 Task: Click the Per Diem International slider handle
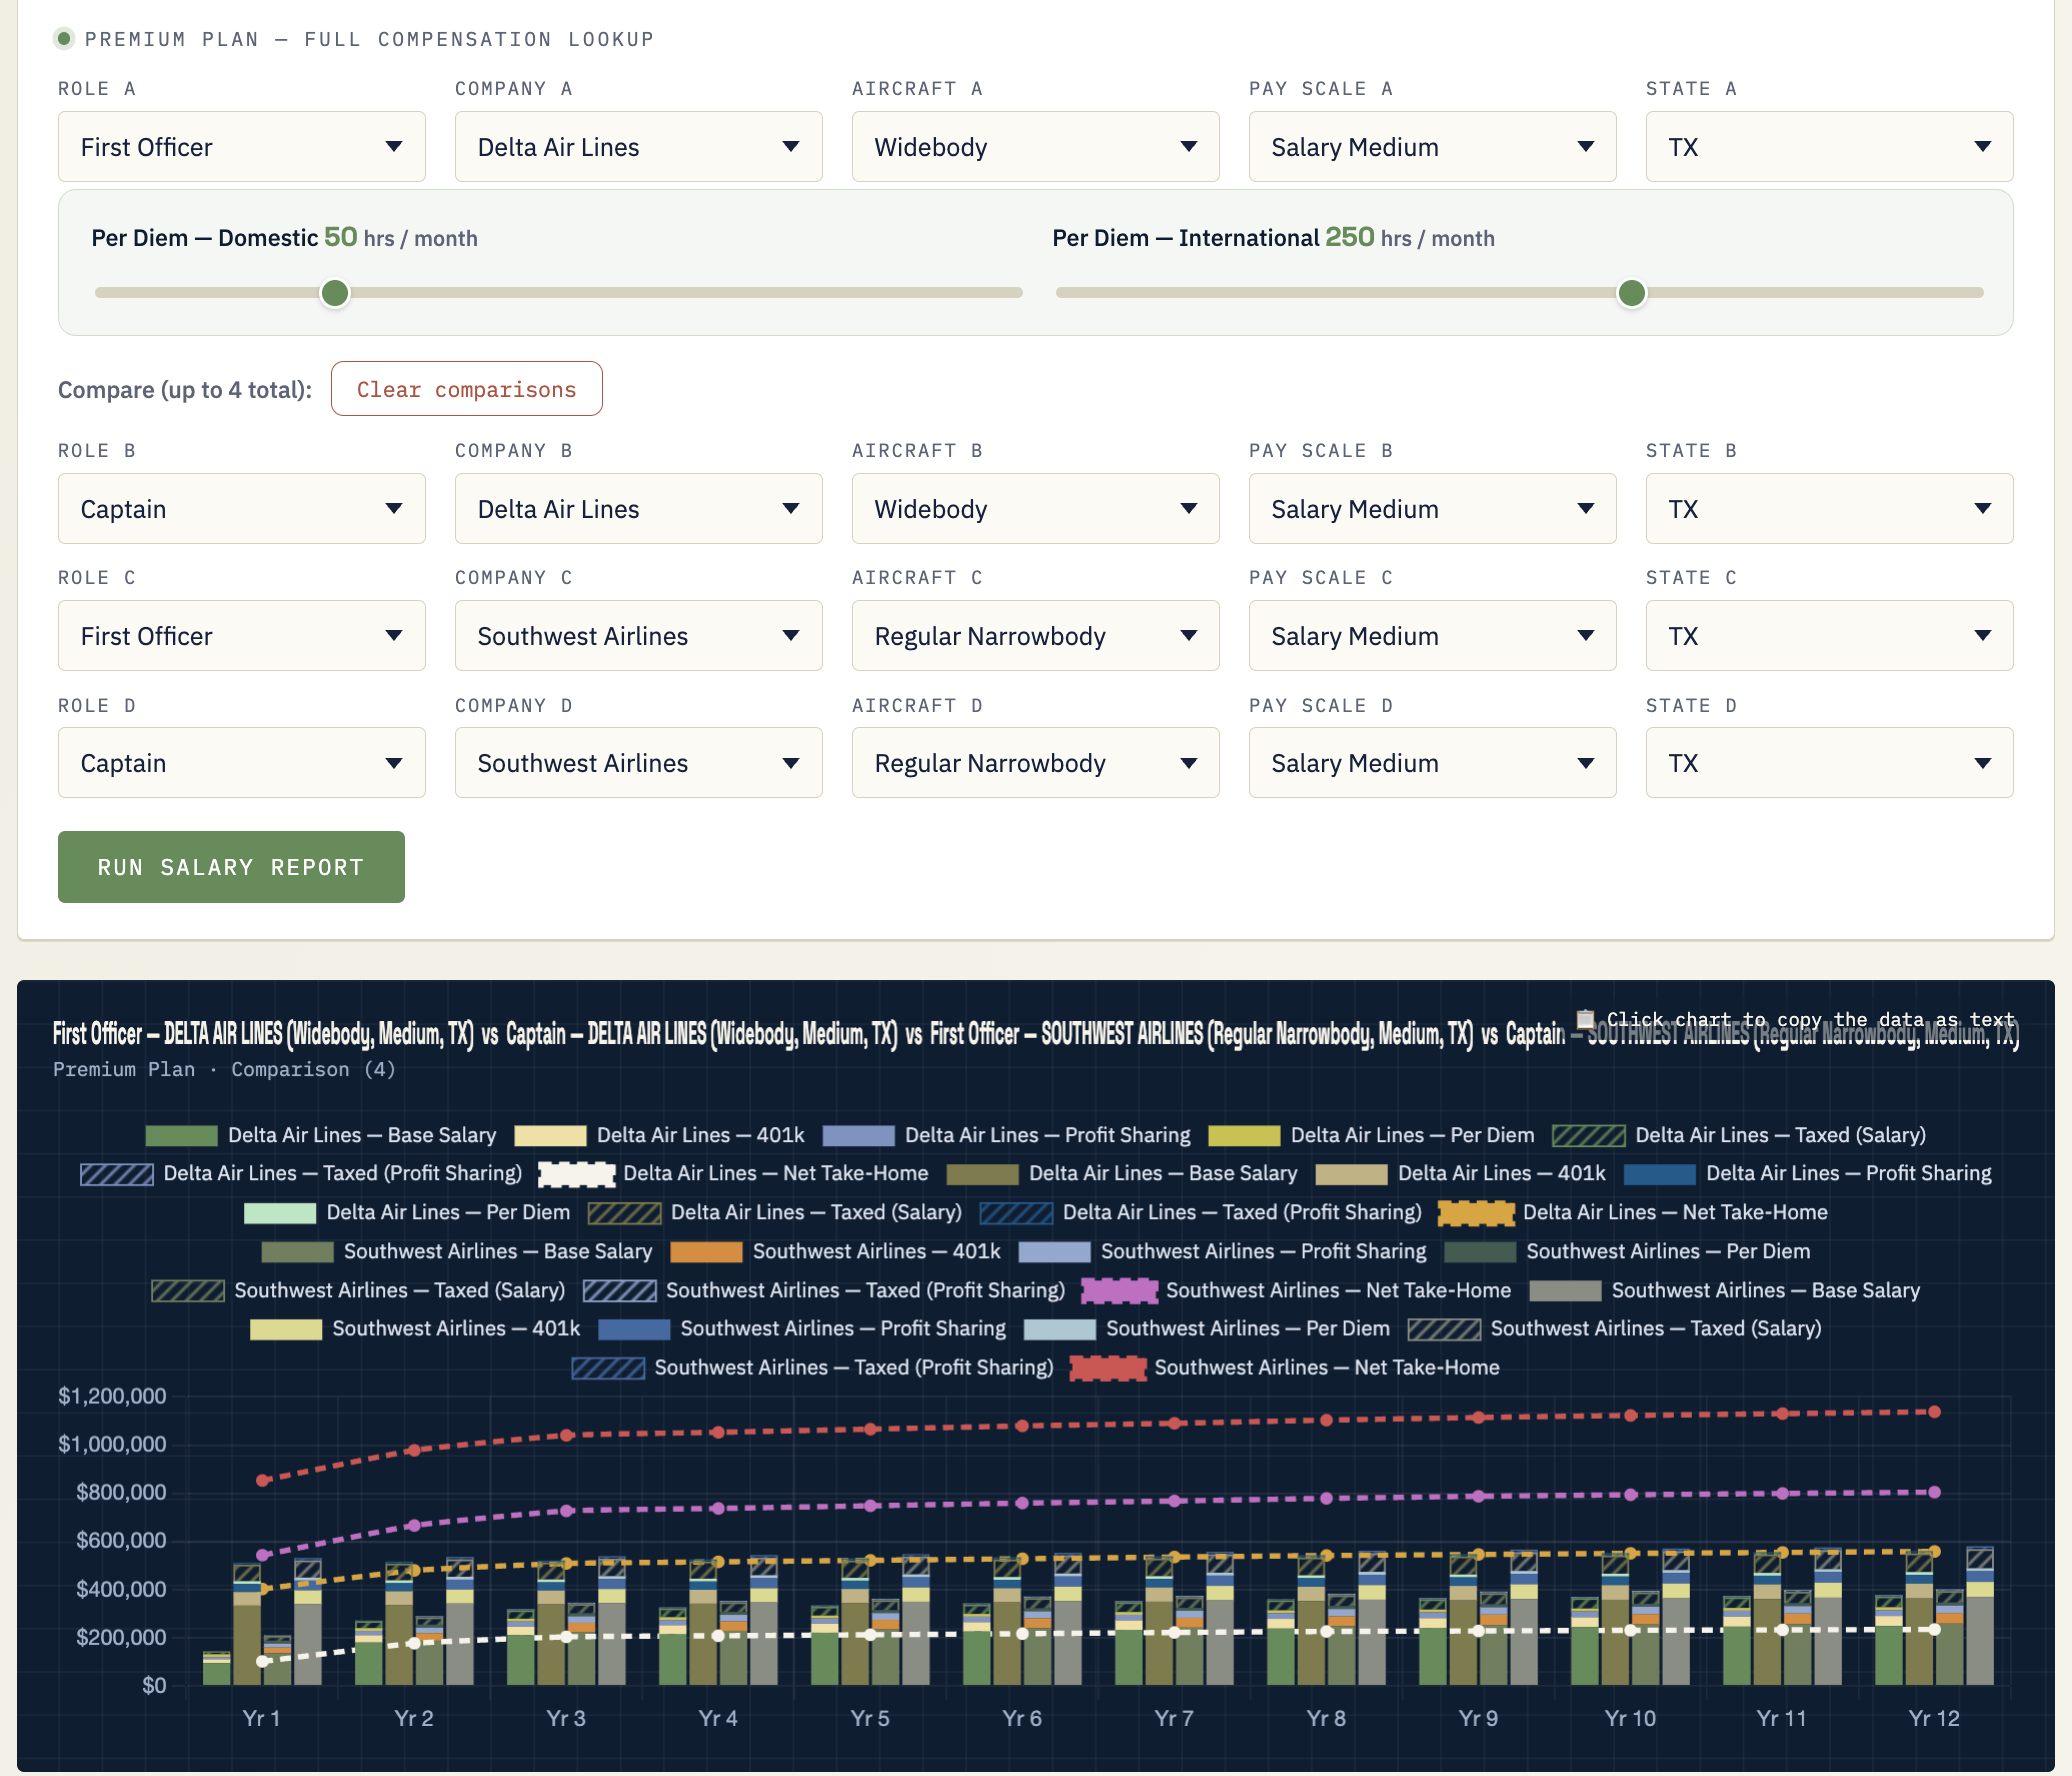pyautogui.click(x=1632, y=293)
